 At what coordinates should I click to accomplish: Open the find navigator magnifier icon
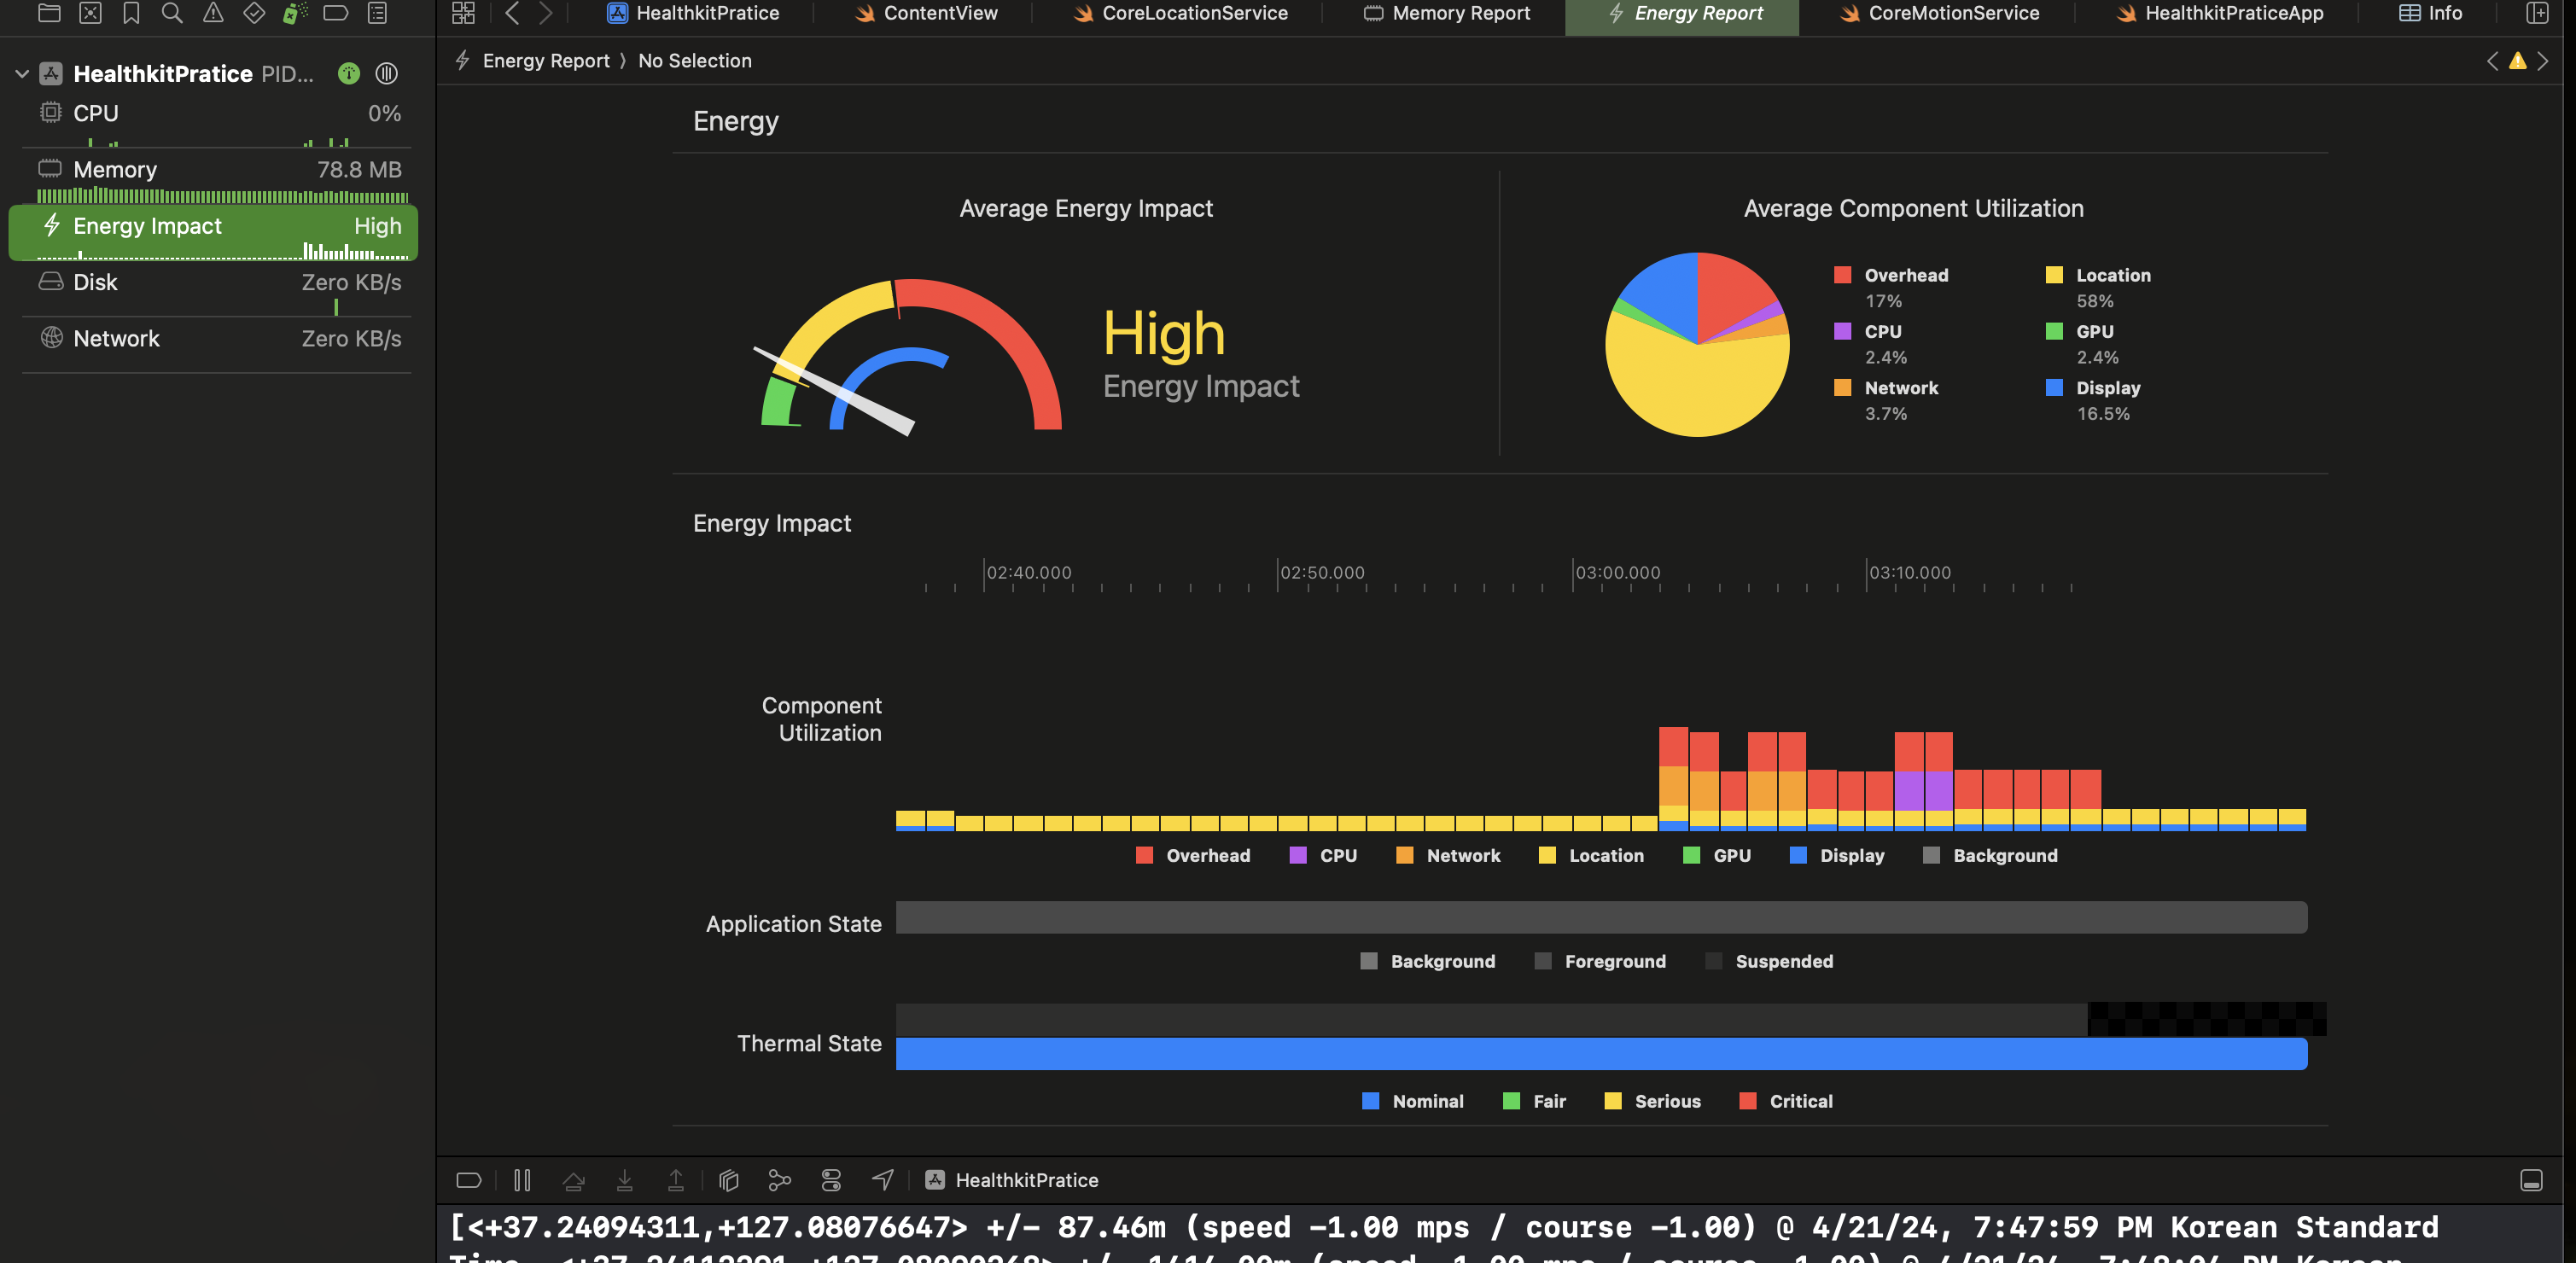(172, 13)
